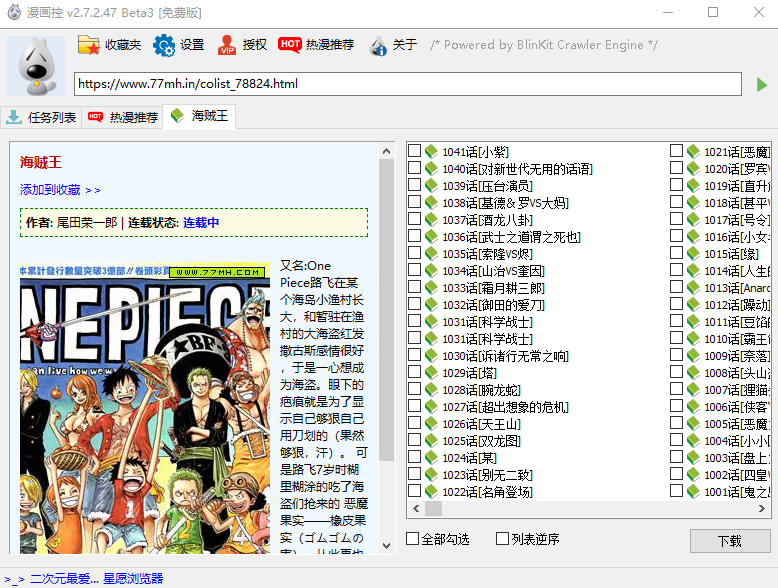Enable 列表逆序 reverse list checkbox
Screen dimensions: 778x588
click(503, 538)
